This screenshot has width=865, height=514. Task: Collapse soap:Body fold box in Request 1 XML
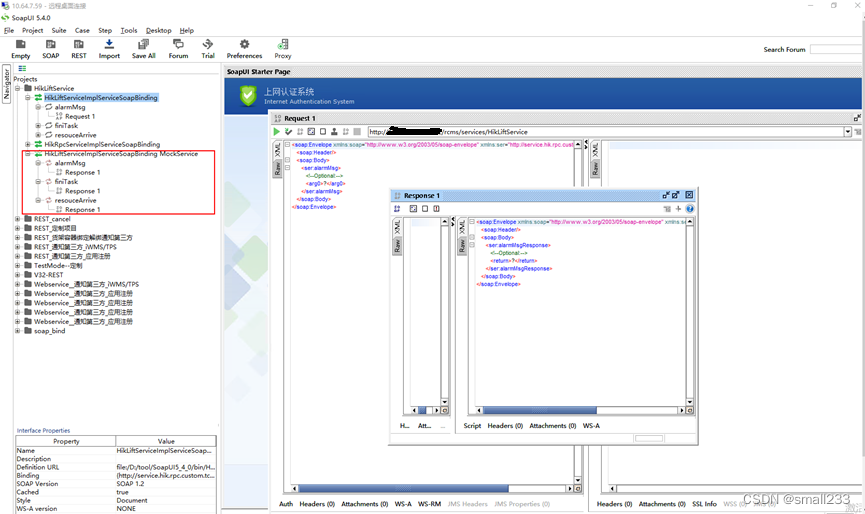(287, 160)
